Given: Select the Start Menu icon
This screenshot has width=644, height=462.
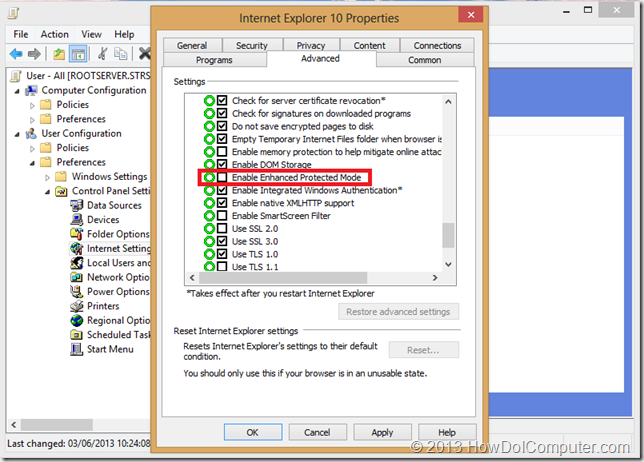Looking at the screenshot, I should coord(77,349).
